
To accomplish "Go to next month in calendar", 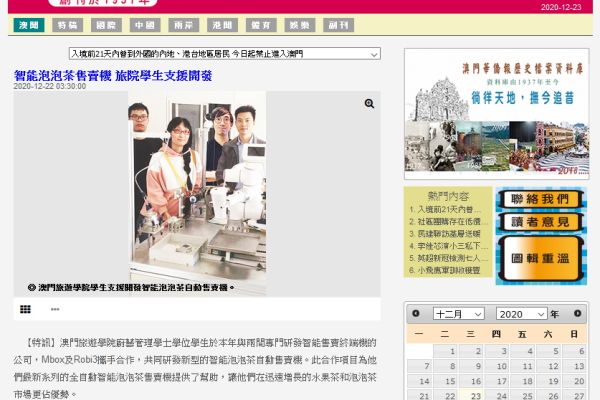I will point(576,314).
